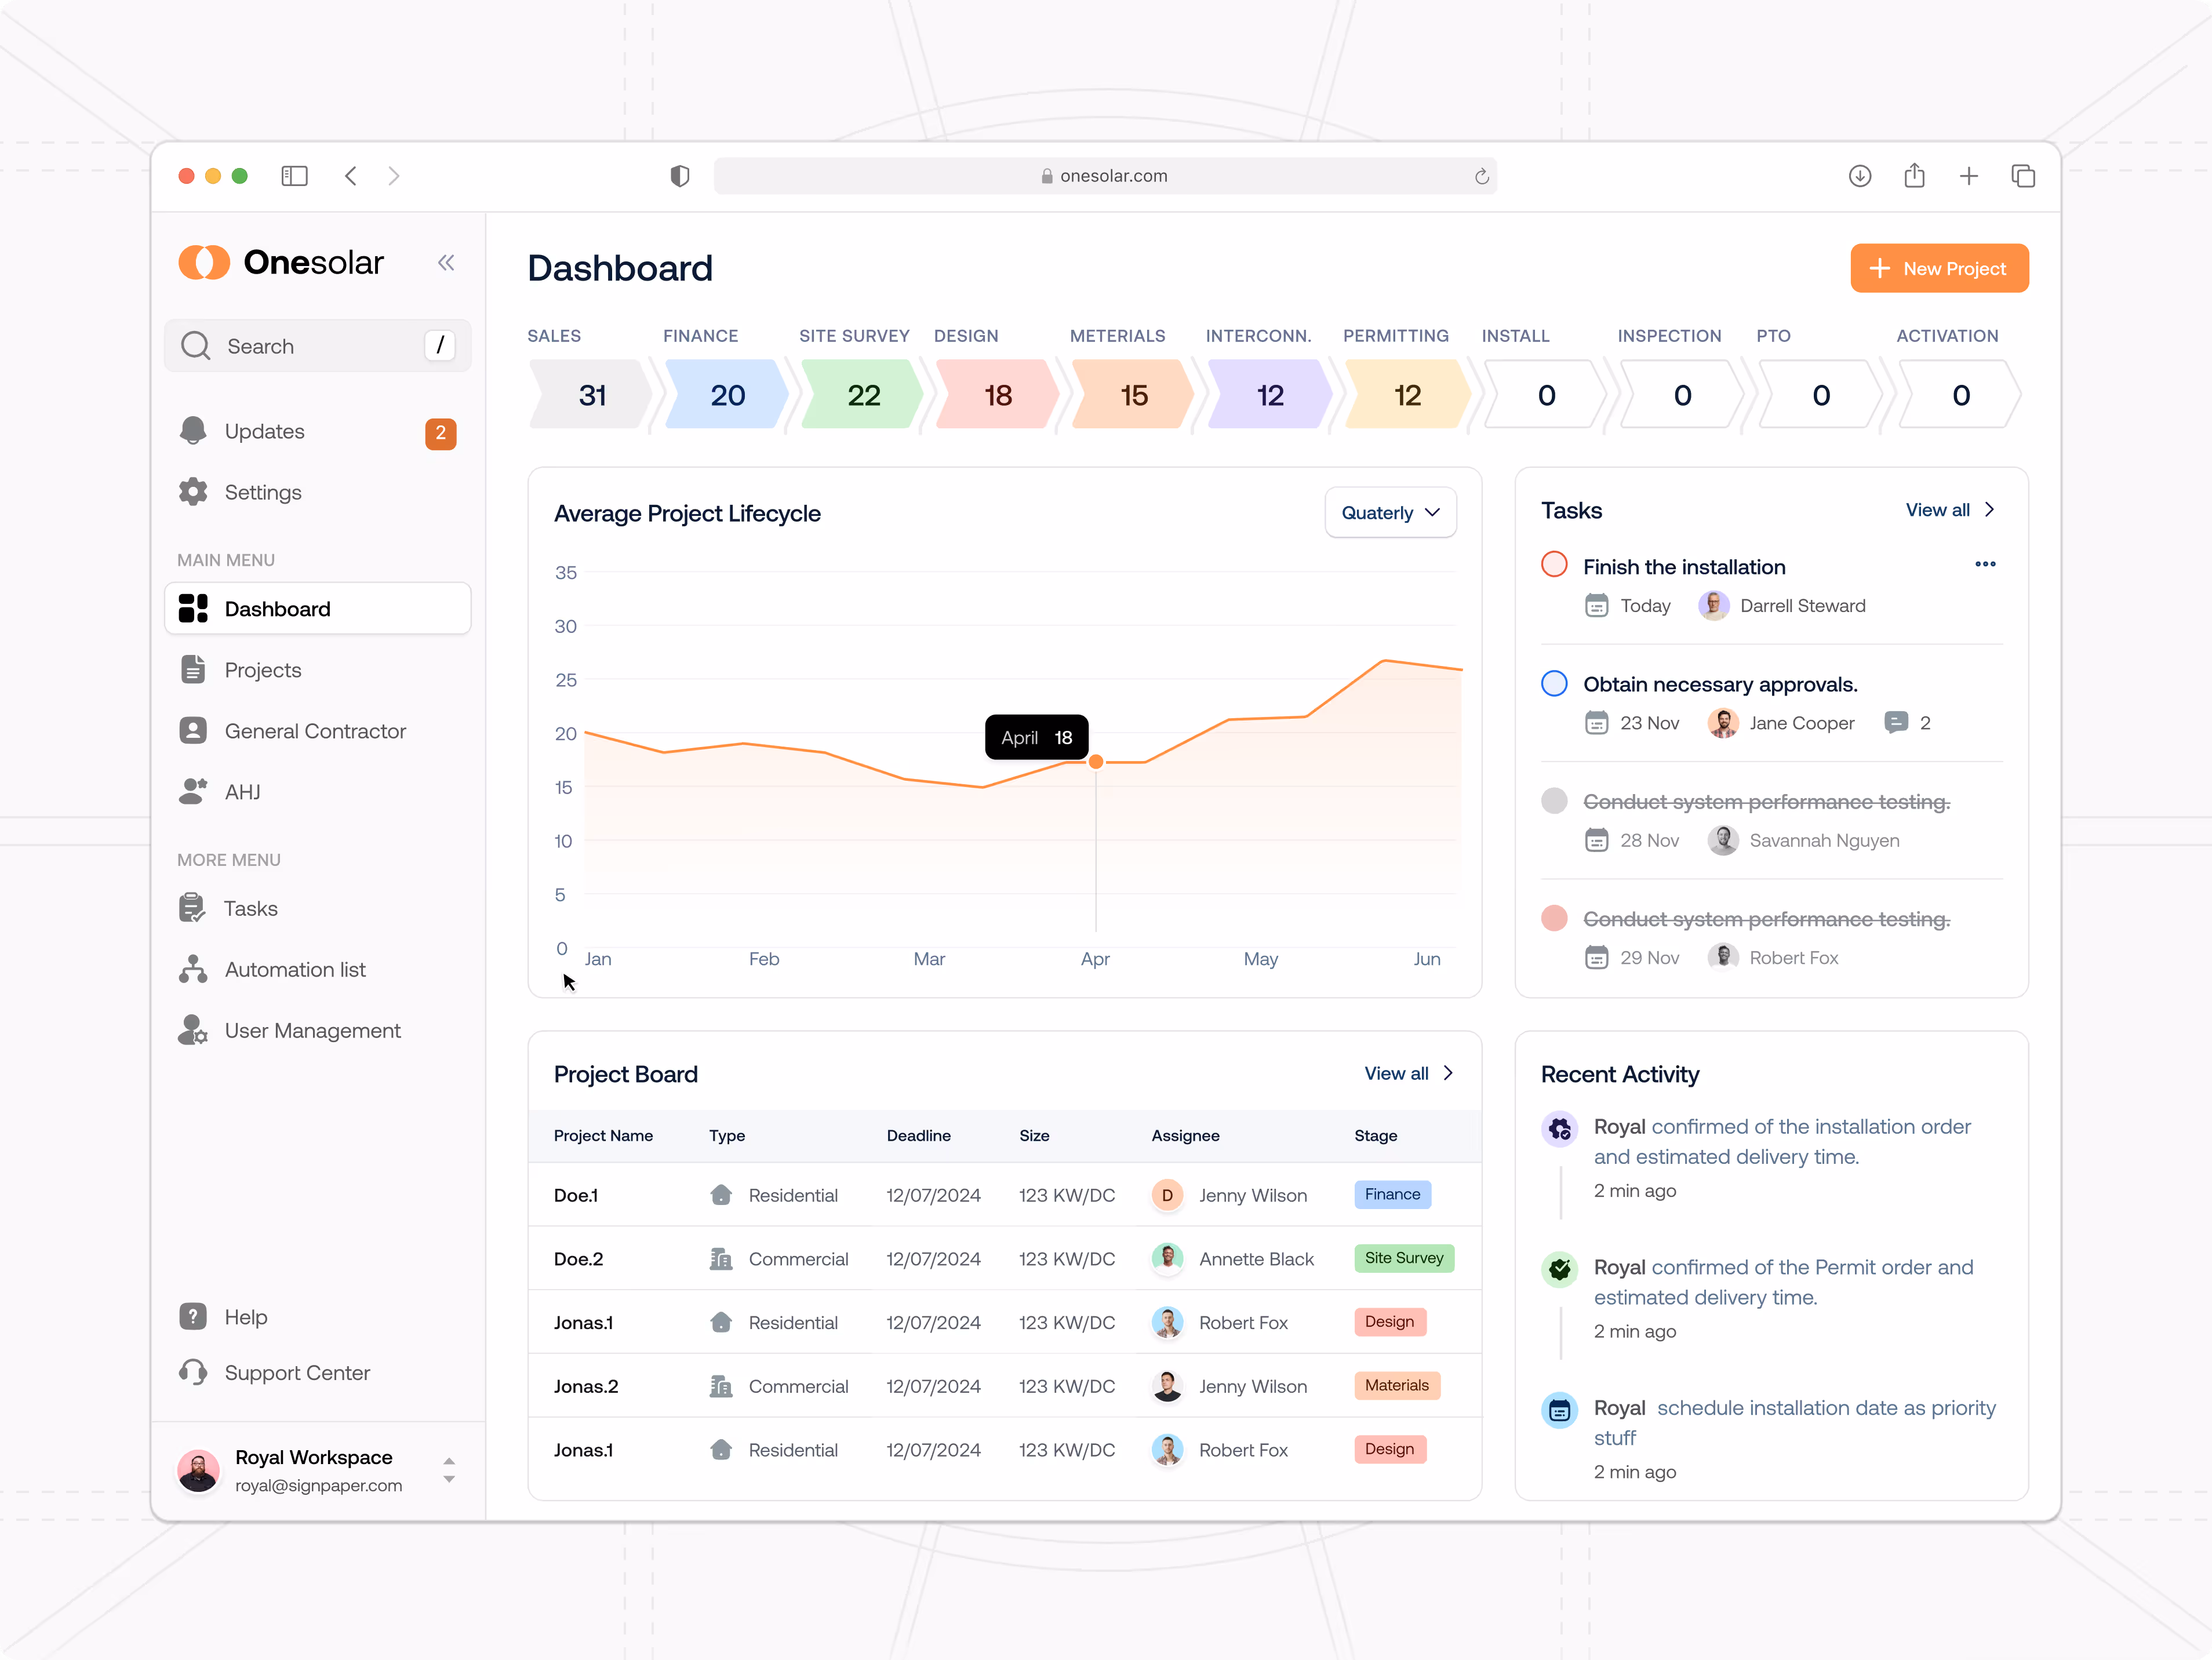Open the Quaterly period dropdown

tap(1390, 513)
